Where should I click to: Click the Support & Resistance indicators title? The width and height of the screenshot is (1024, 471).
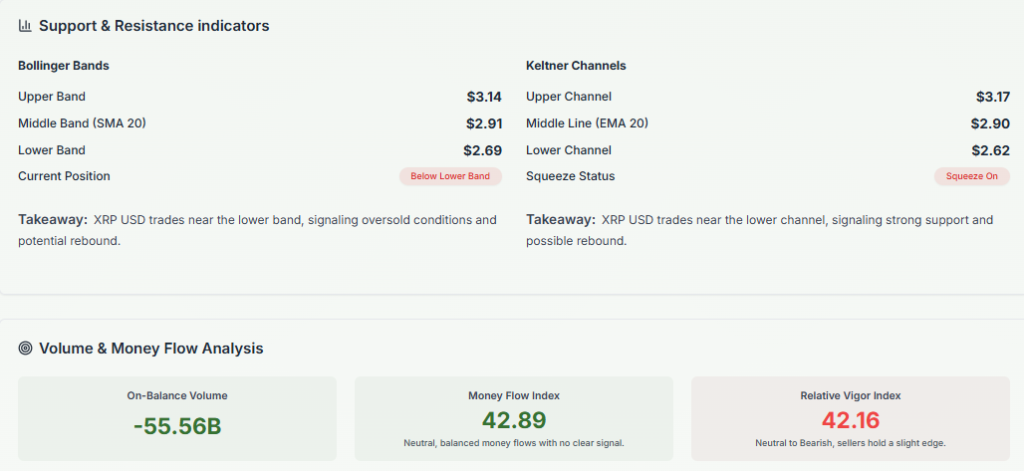click(x=154, y=26)
